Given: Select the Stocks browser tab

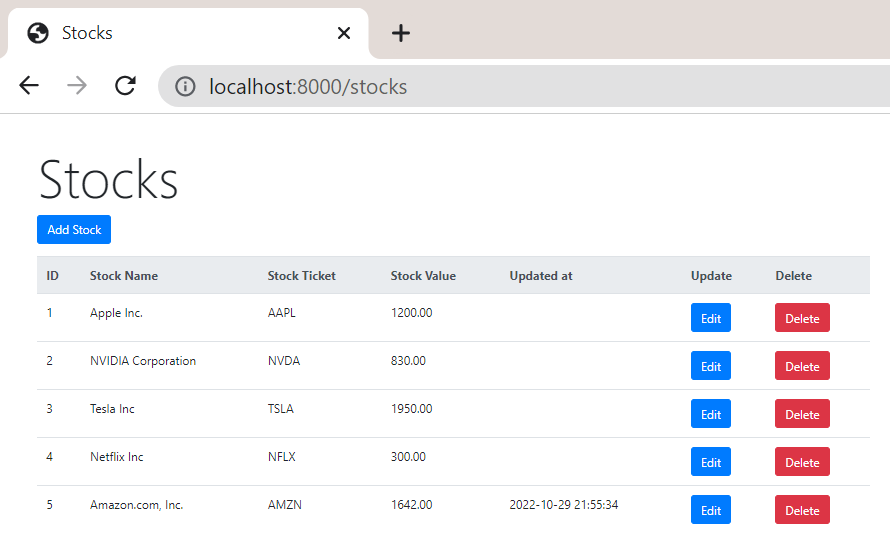Looking at the screenshot, I should [187, 33].
